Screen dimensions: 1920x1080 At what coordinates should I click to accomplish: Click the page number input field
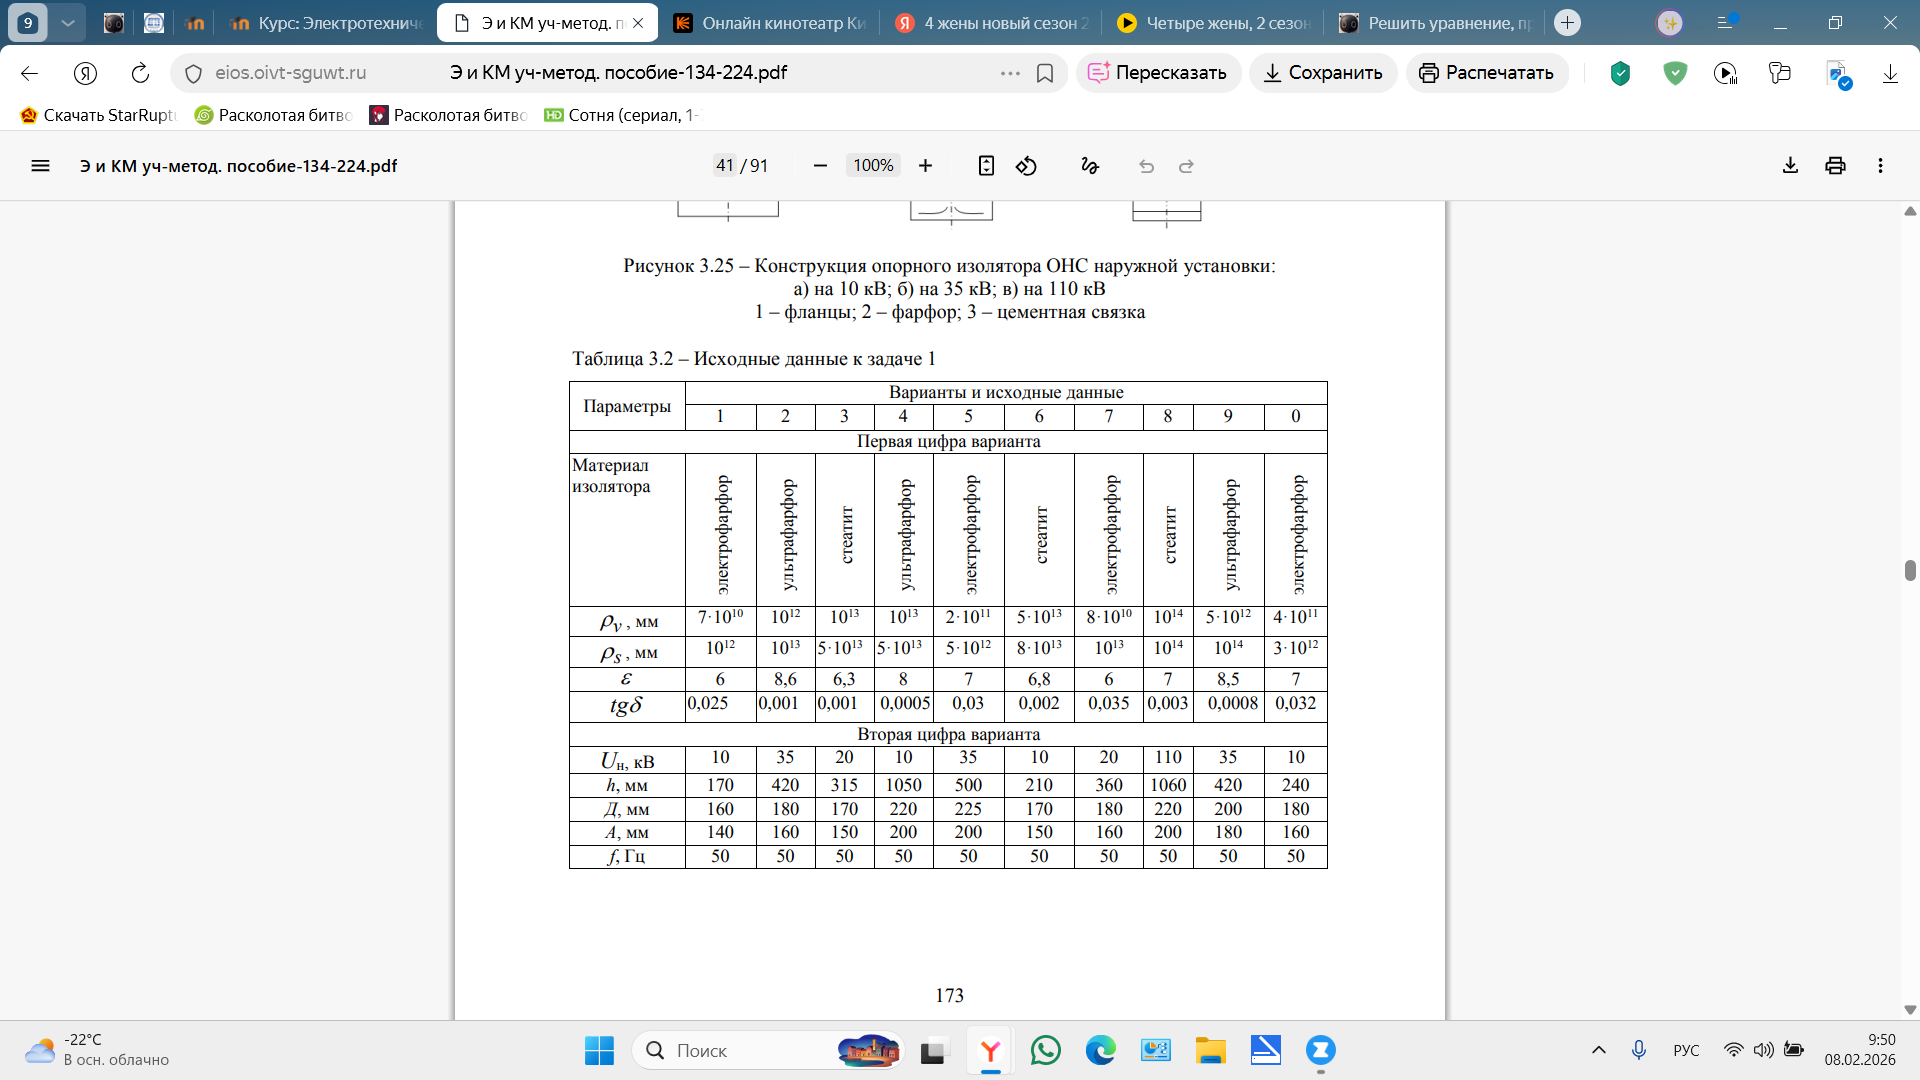724,166
